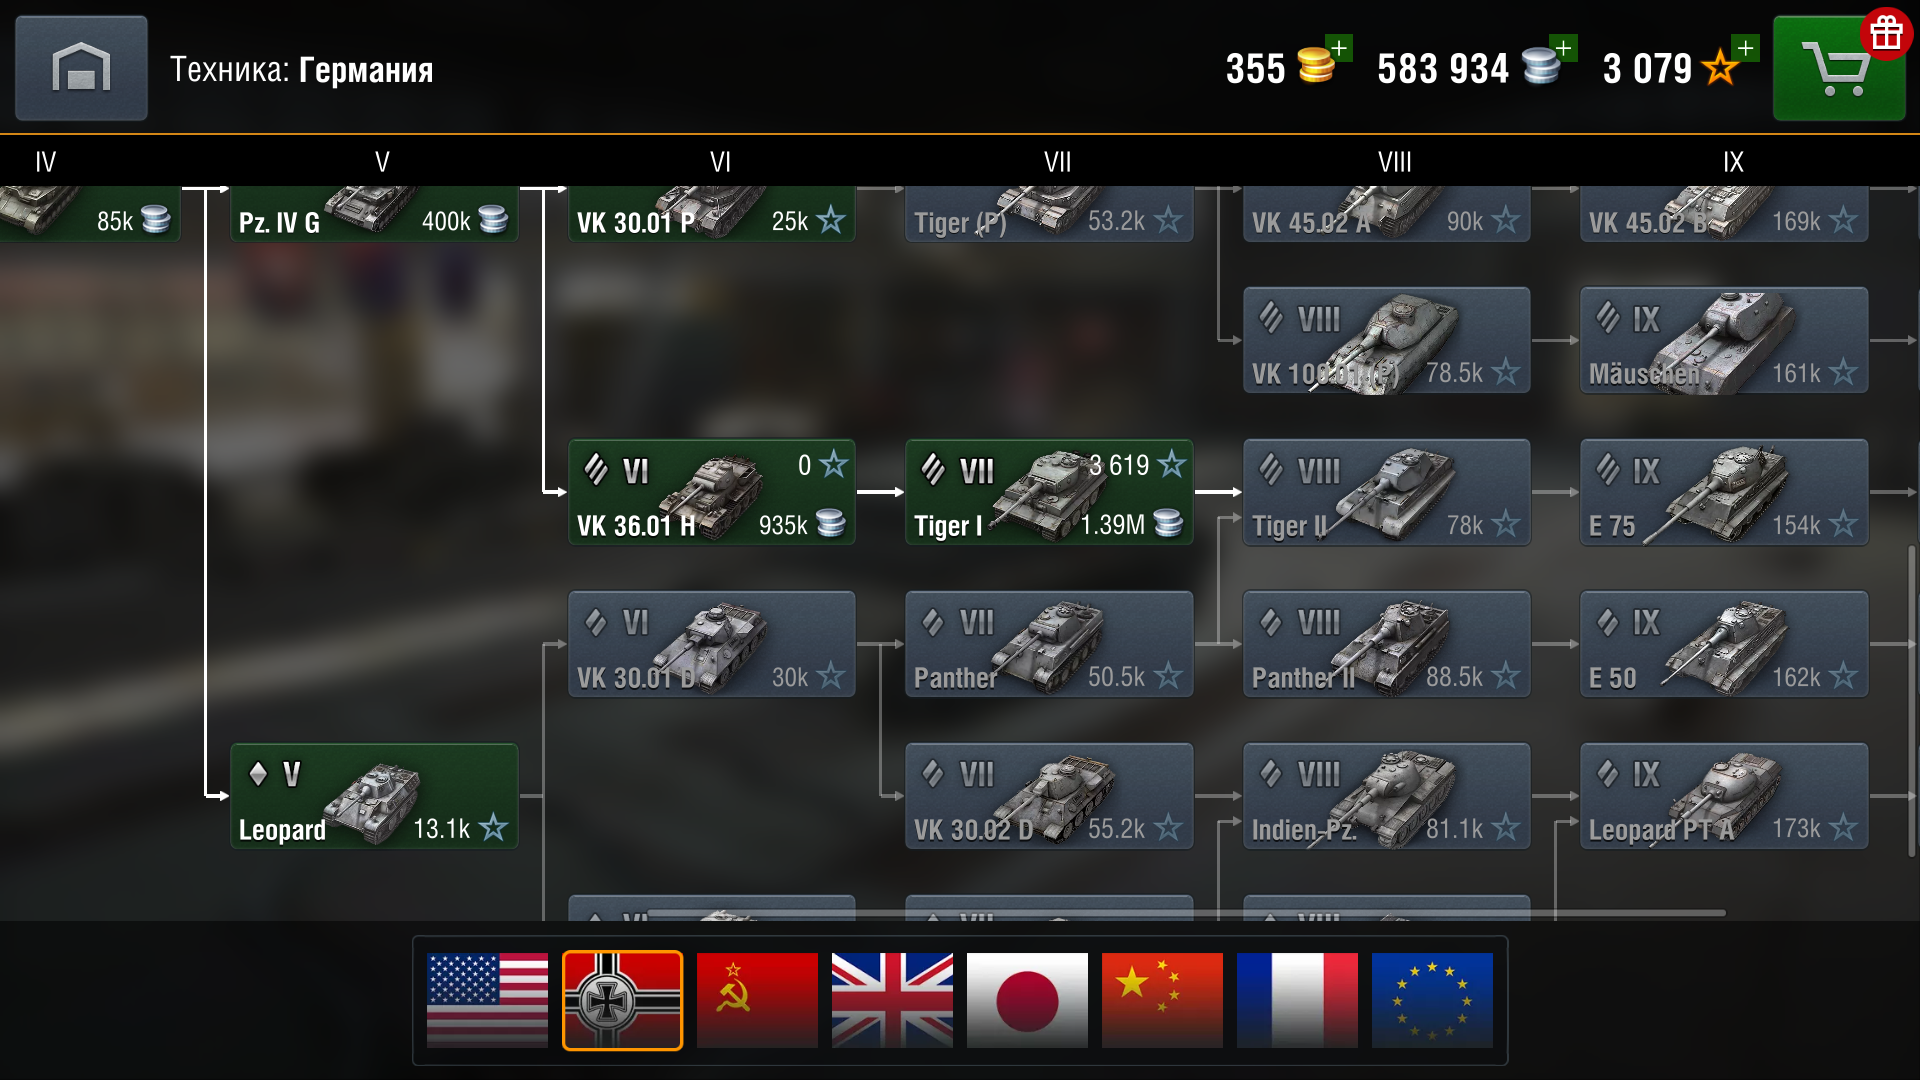Add free experience with plus icon

[1745, 48]
